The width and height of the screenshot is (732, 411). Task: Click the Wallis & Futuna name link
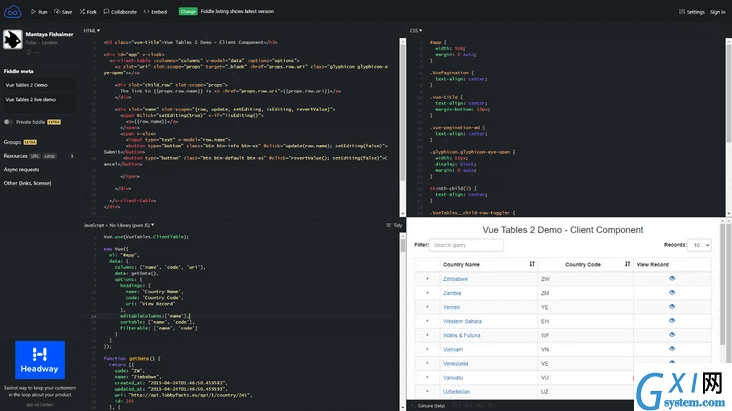(x=461, y=335)
